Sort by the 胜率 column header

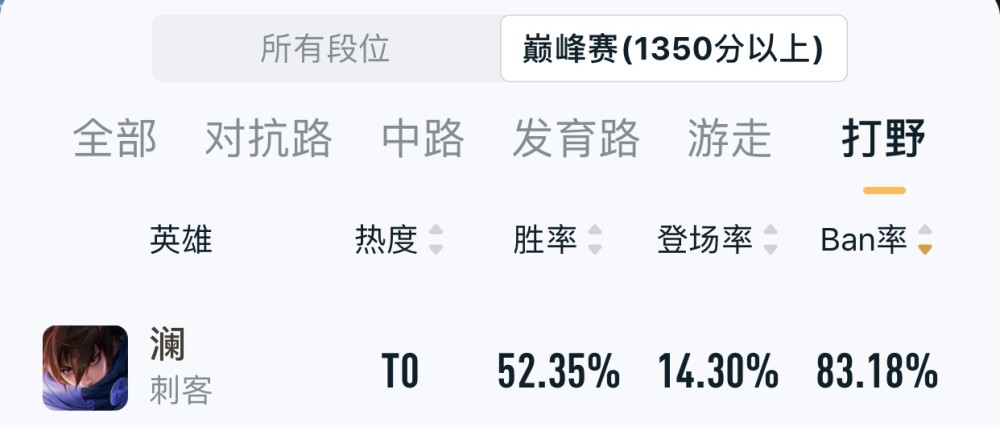pos(545,240)
